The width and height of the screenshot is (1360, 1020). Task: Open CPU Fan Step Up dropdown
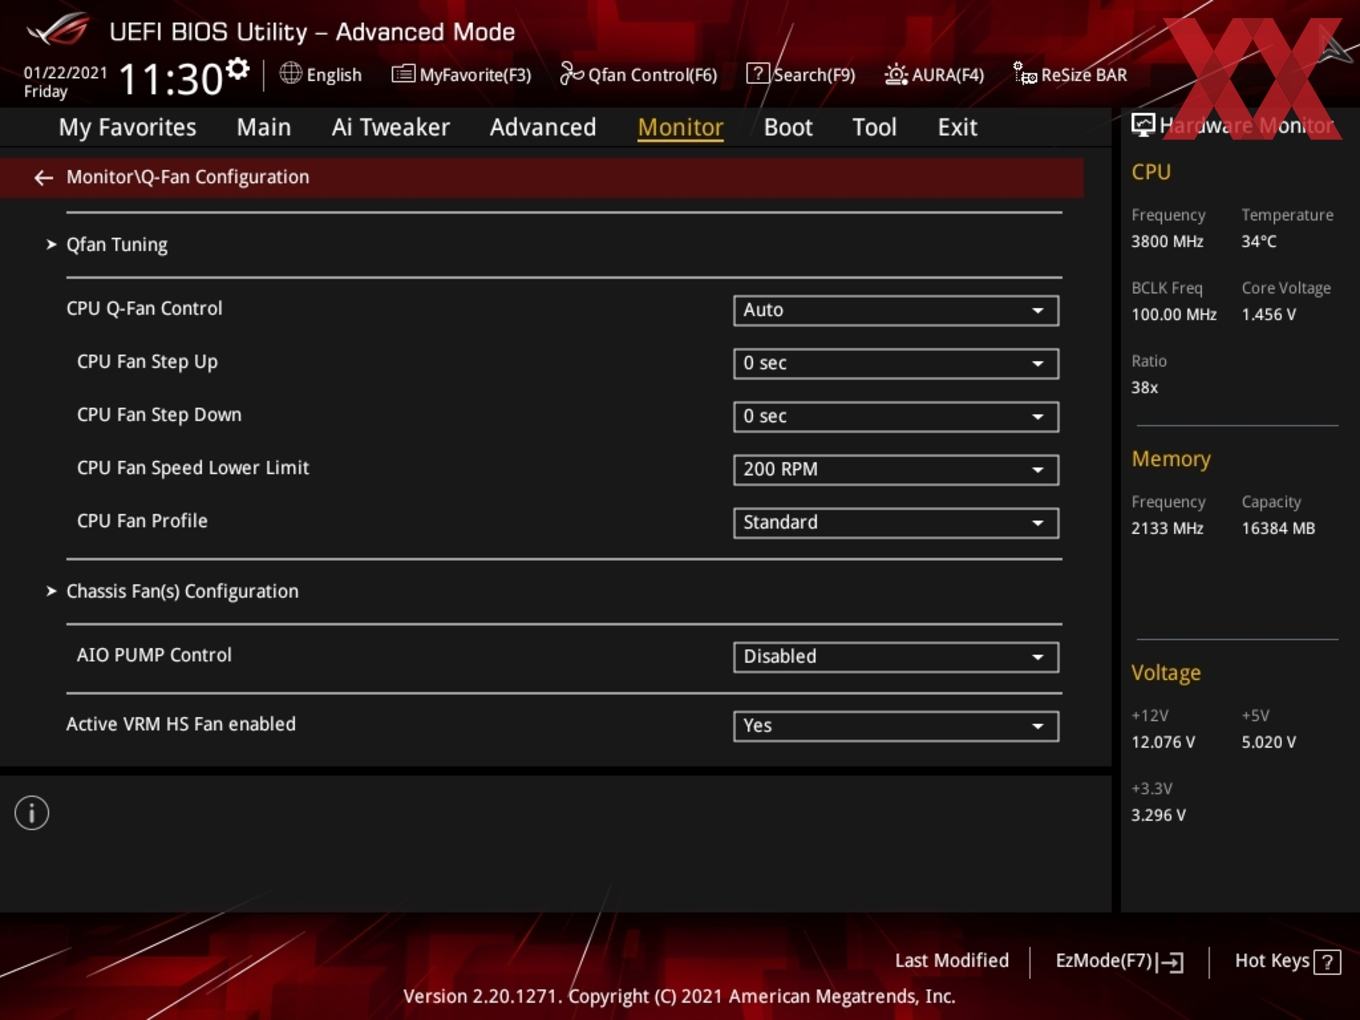(896, 363)
